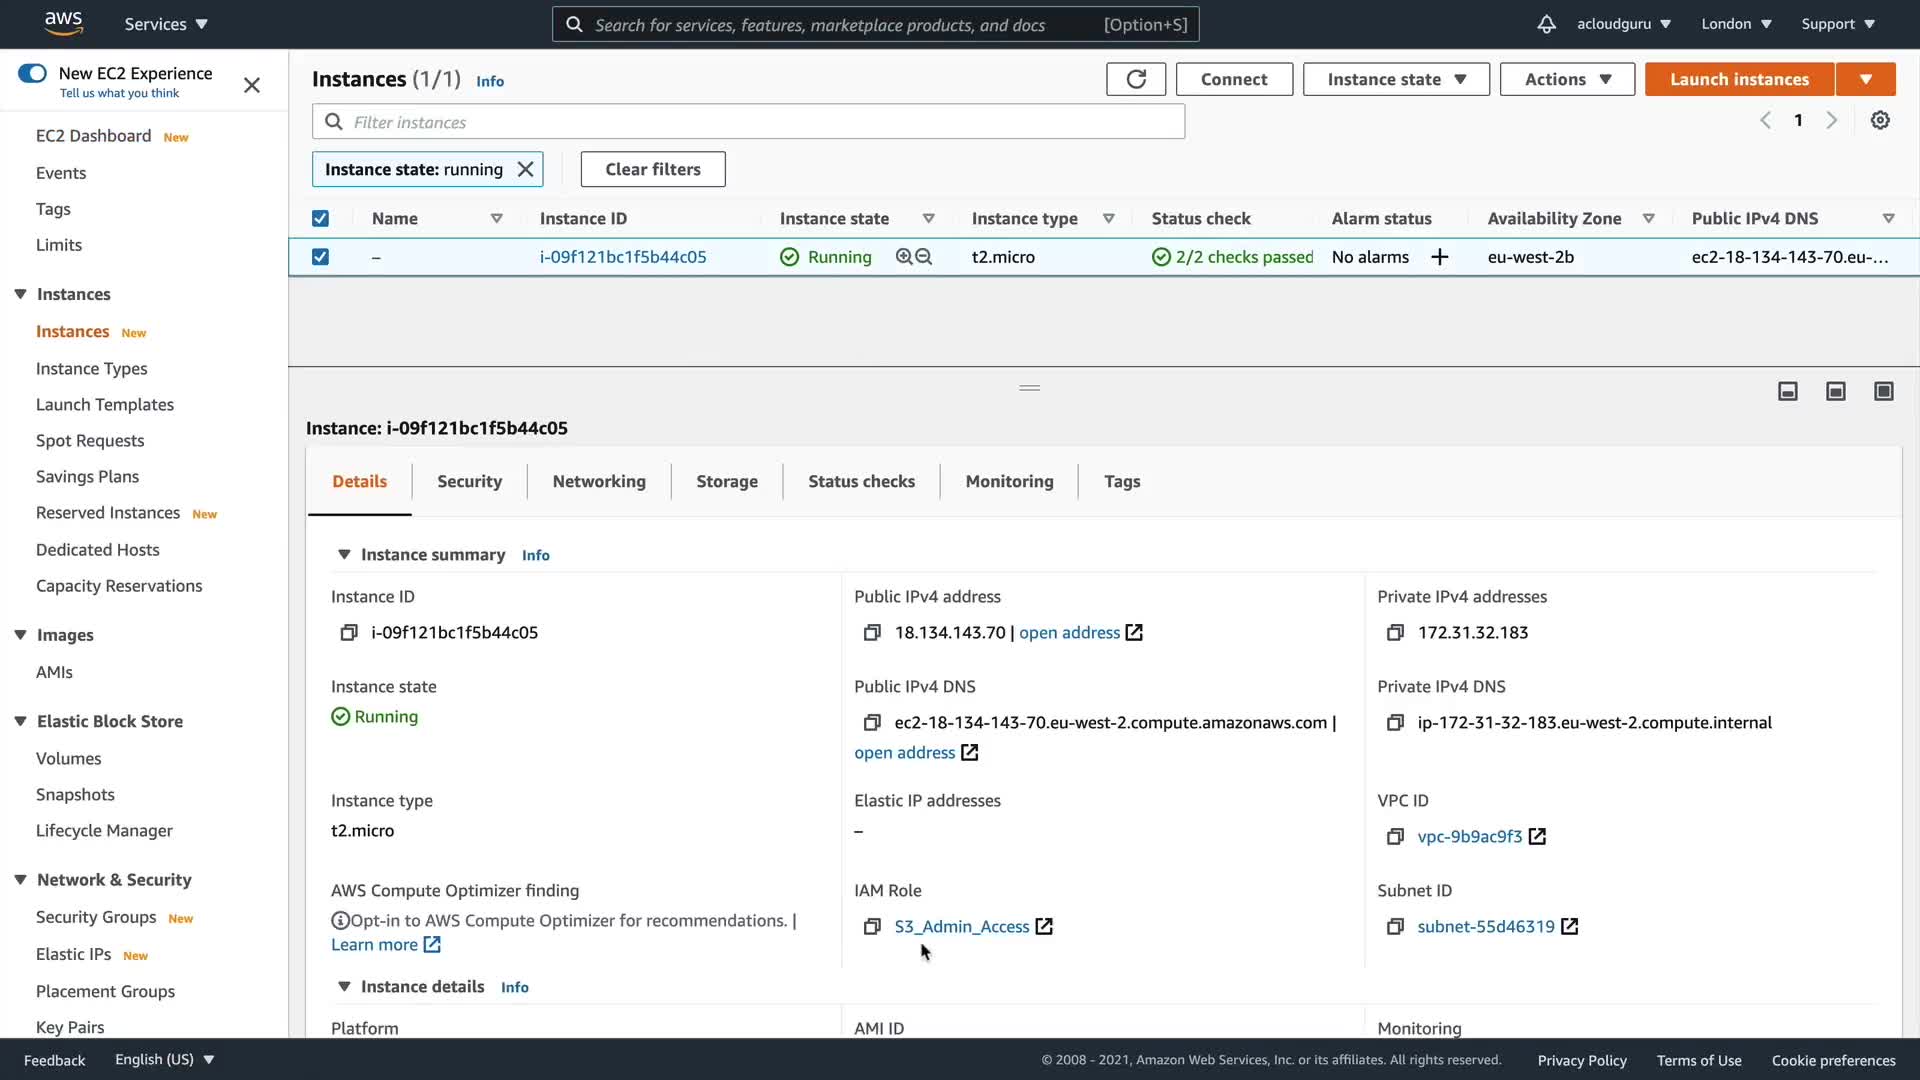Copy the IAM Role name
Screen dimensions: 1920x1080
pyautogui.click(x=872, y=927)
